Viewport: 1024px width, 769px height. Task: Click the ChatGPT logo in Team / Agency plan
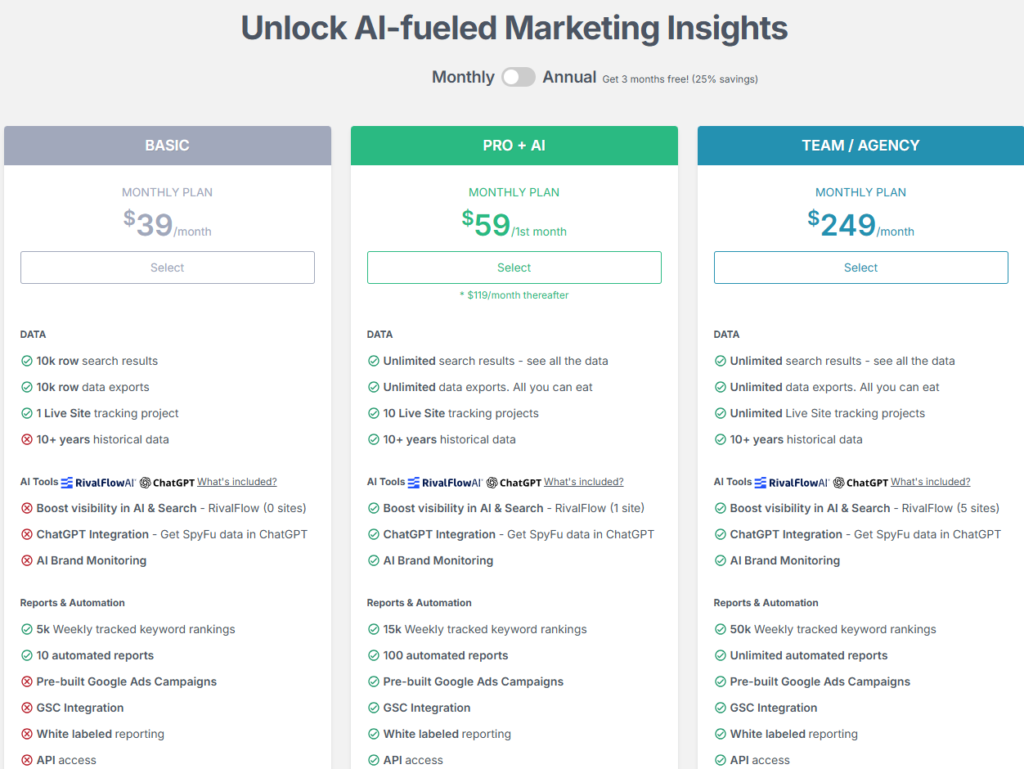click(x=860, y=482)
